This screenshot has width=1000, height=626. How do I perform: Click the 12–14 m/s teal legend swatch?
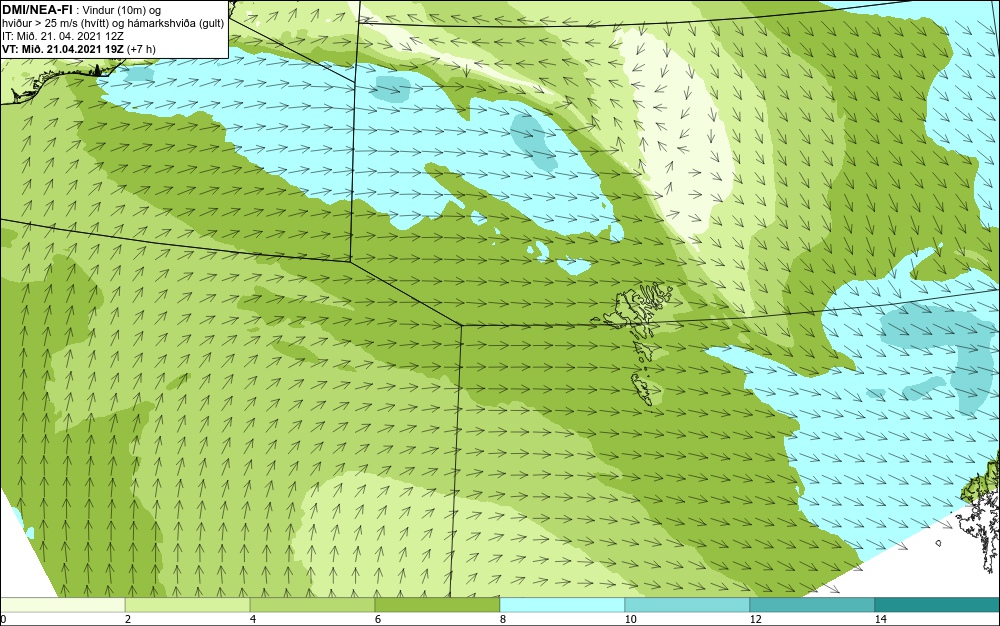tap(812, 605)
